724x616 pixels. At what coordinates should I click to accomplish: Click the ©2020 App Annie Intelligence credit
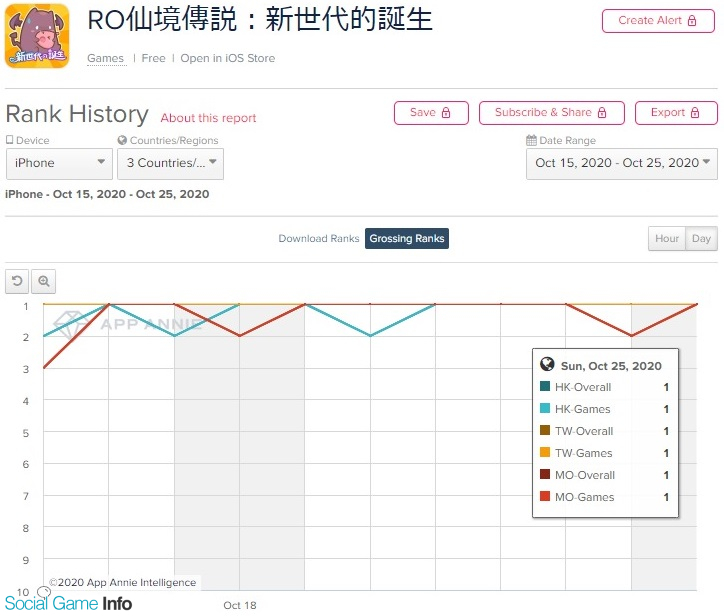(x=122, y=583)
